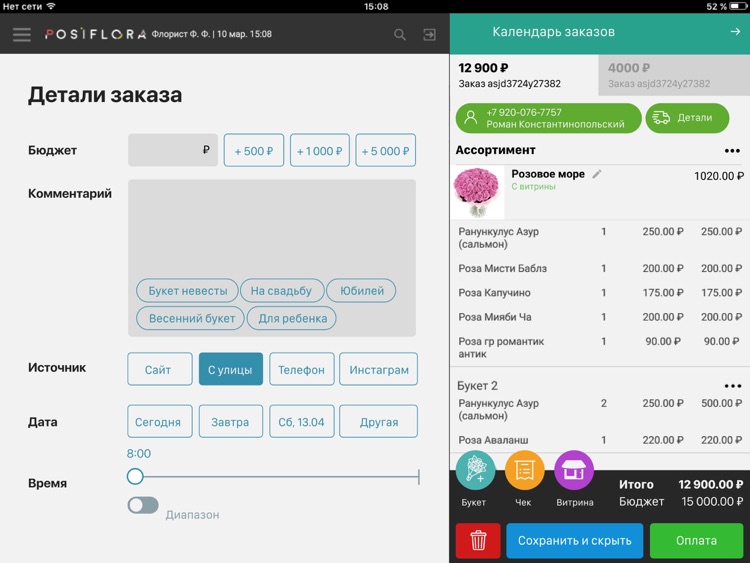Click the Букет 2 heading

[477, 386]
